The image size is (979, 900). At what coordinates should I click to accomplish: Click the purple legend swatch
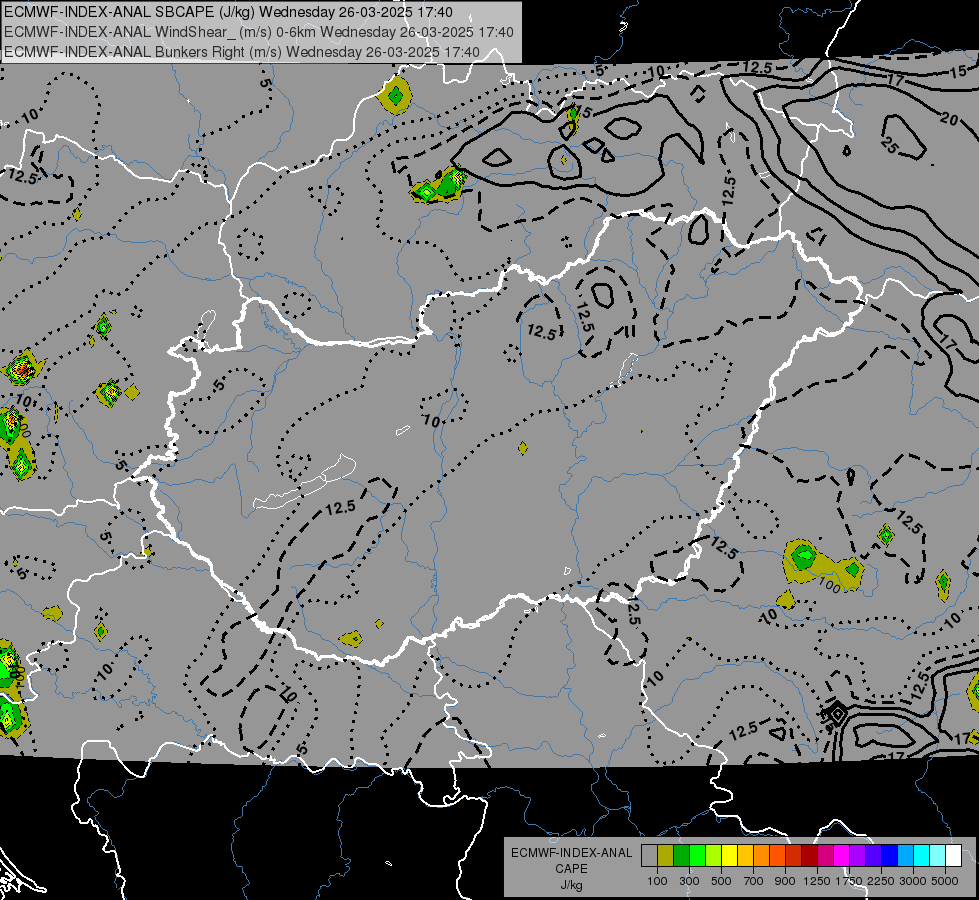click(857, 855)
